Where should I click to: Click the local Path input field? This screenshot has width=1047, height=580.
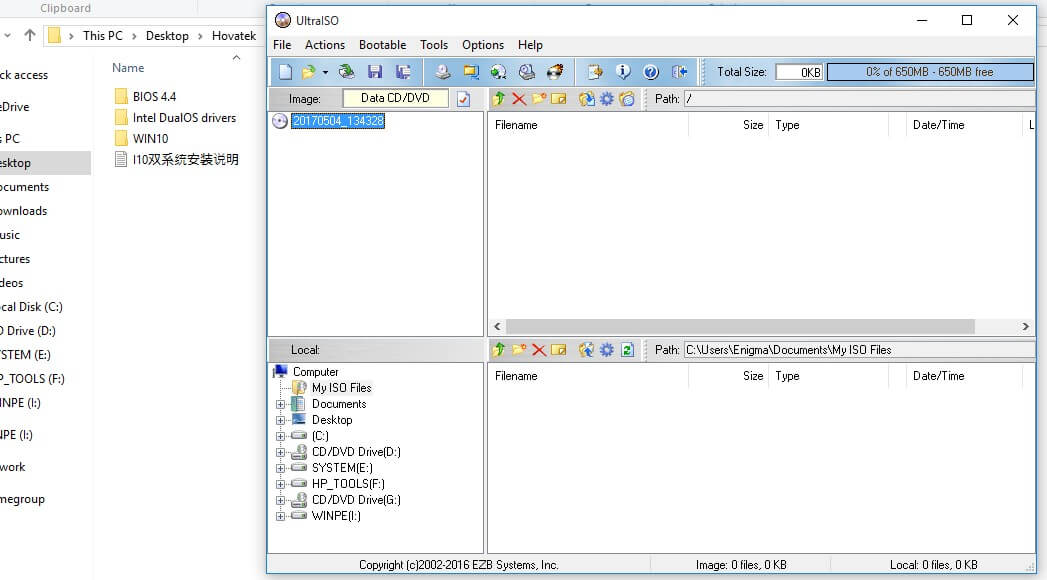[858, 350]
